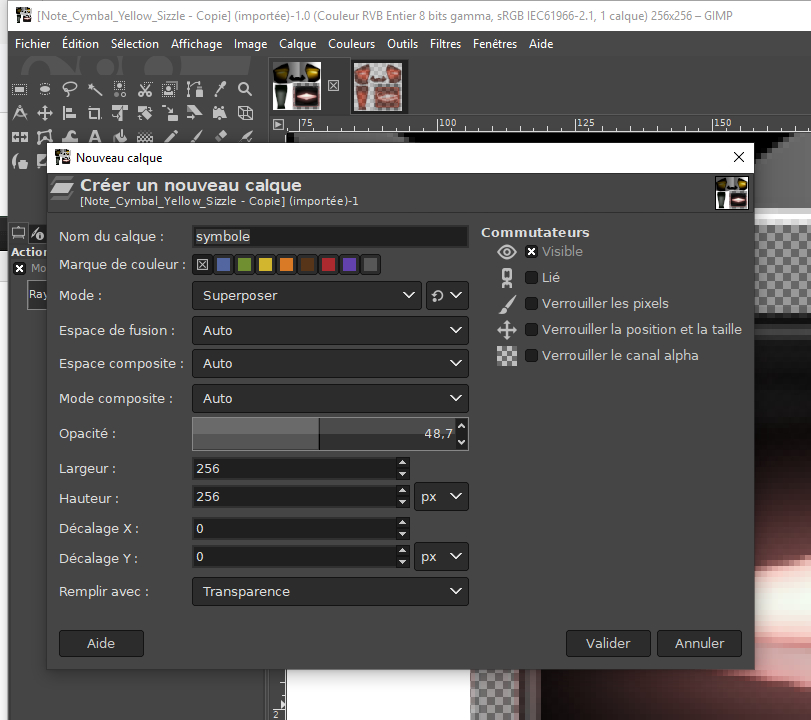Select the Paths tool
This screenshot has width=811, height=720.
(194, 89)
